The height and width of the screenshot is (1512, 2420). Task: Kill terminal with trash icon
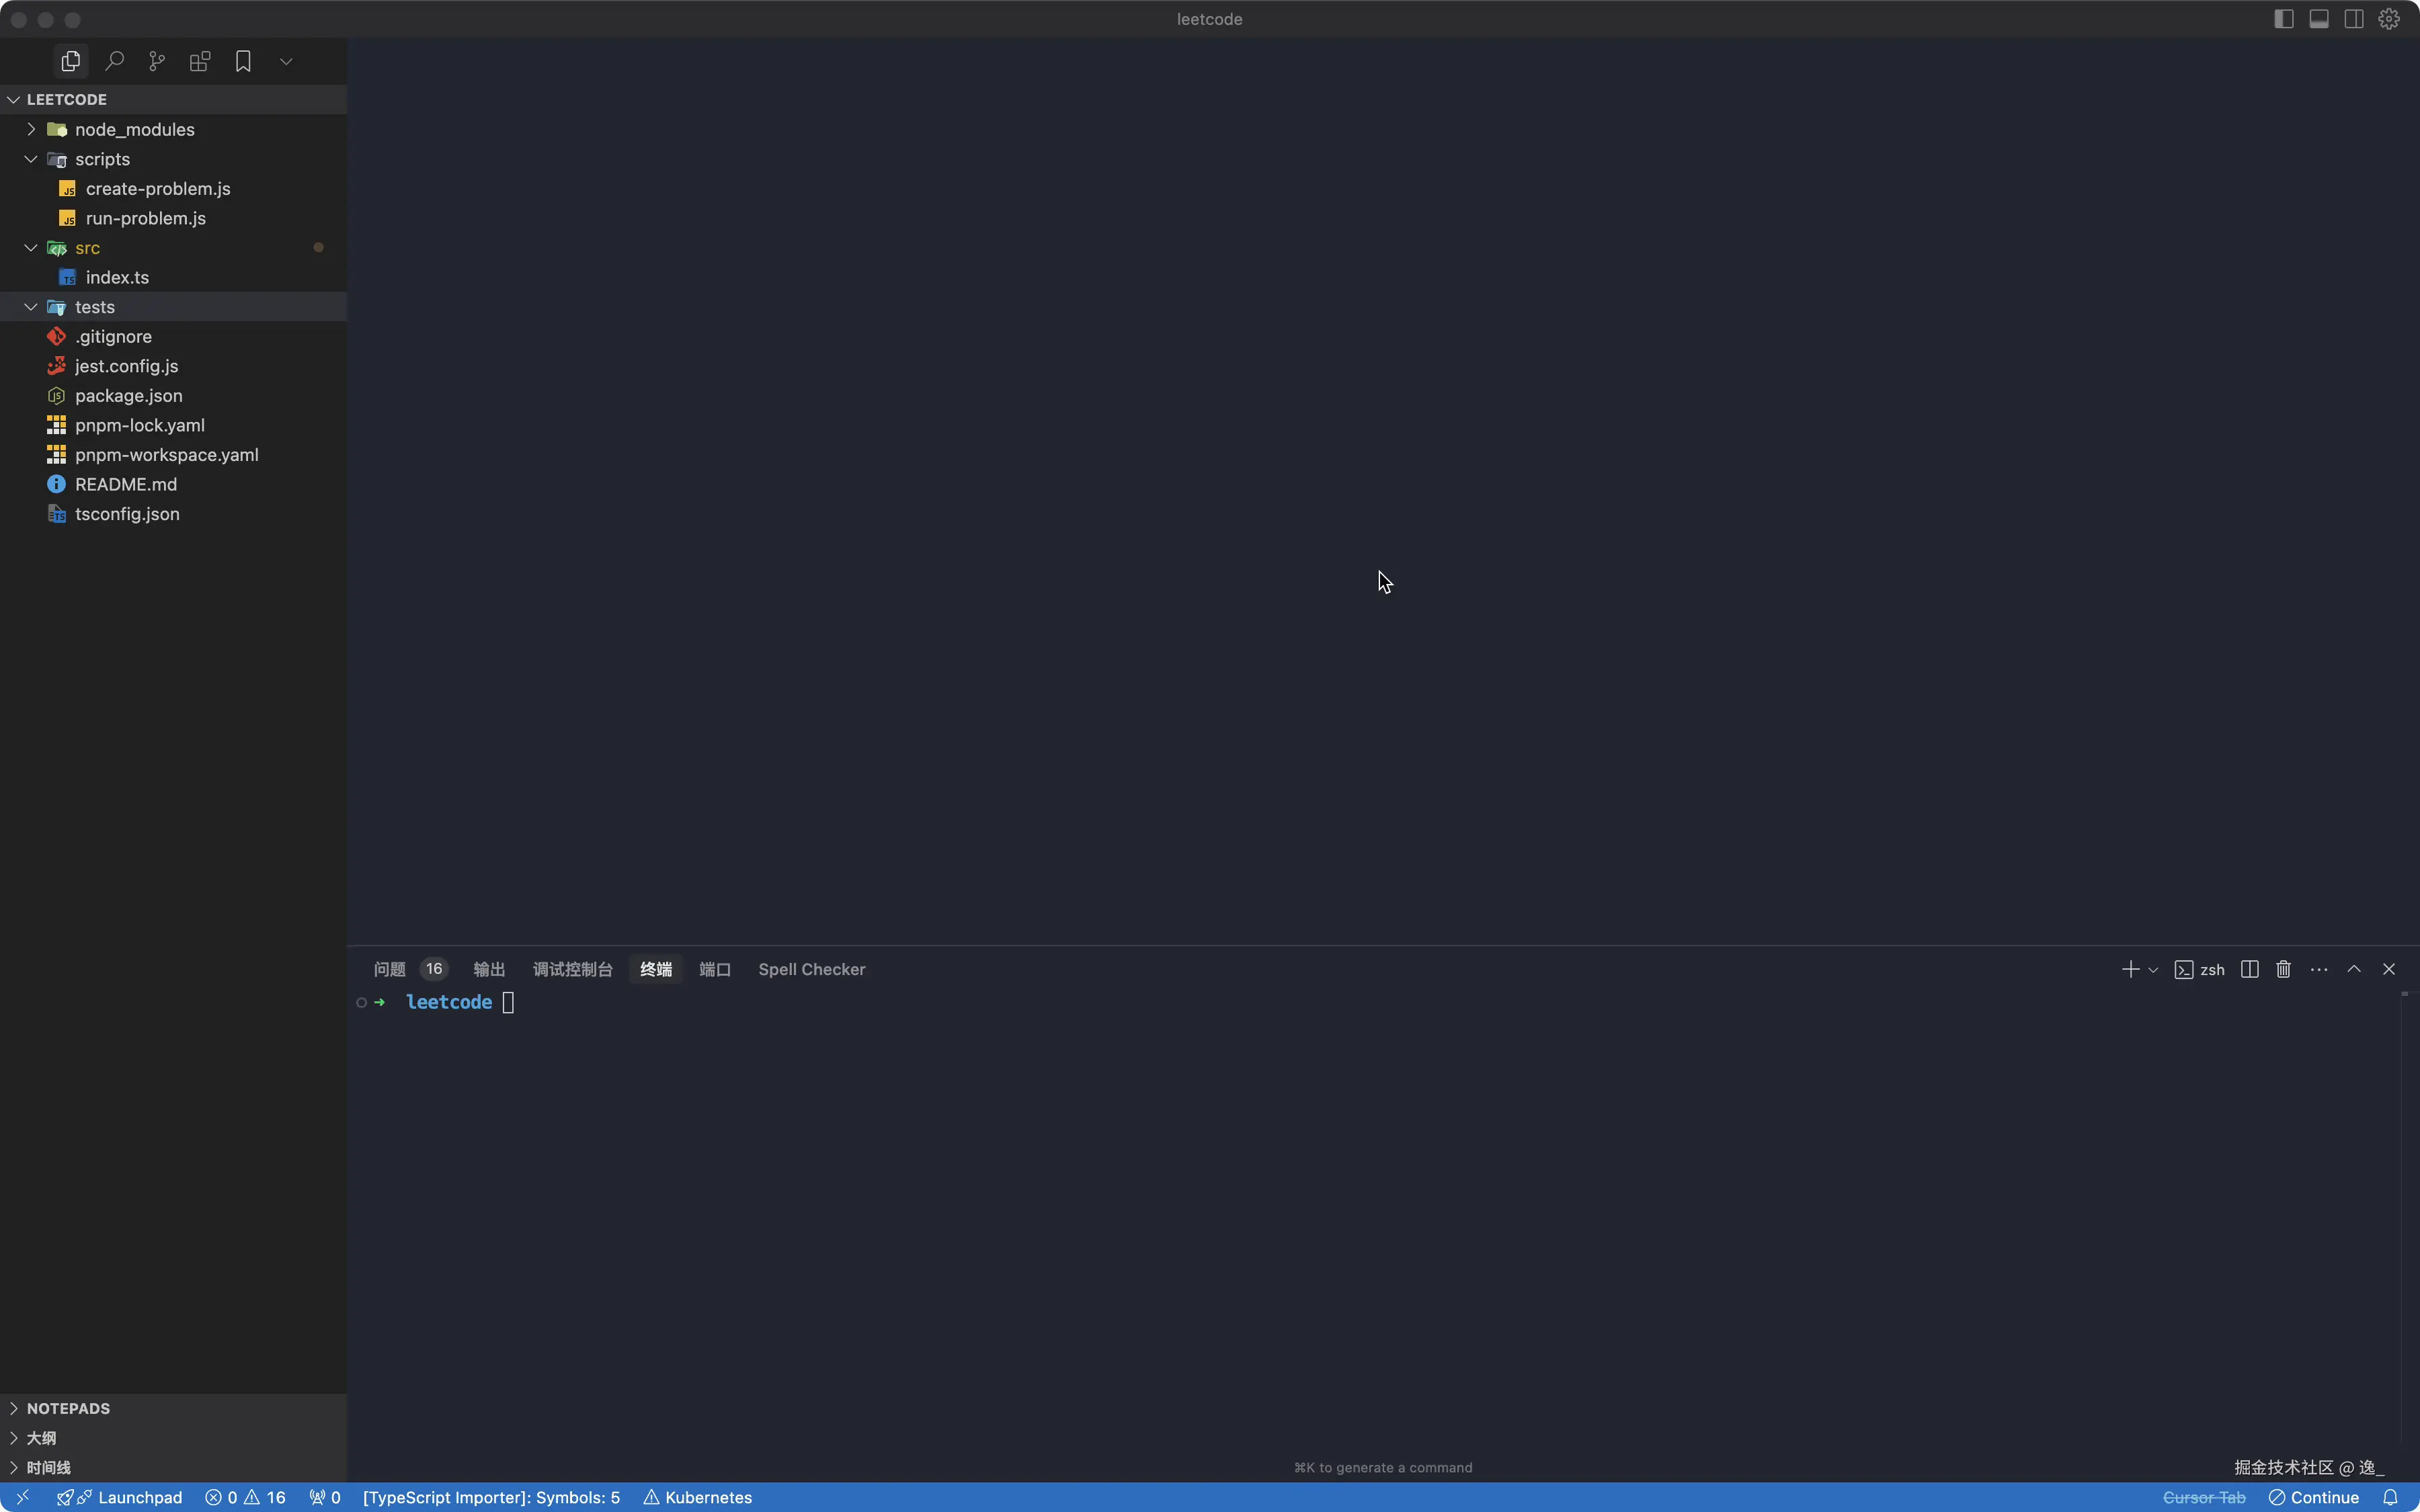pyautogui.click(x=2283, y=969)
